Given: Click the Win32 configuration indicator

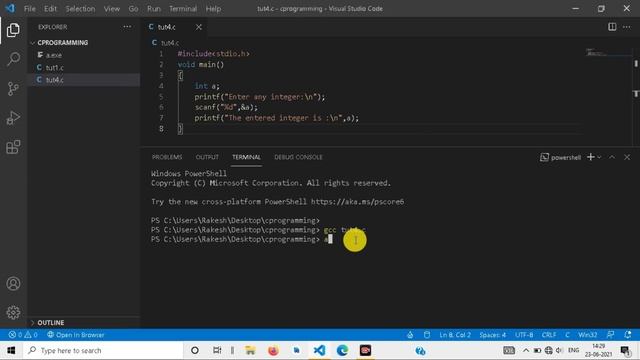Looking at the screenshot, I should click(587, 335).
